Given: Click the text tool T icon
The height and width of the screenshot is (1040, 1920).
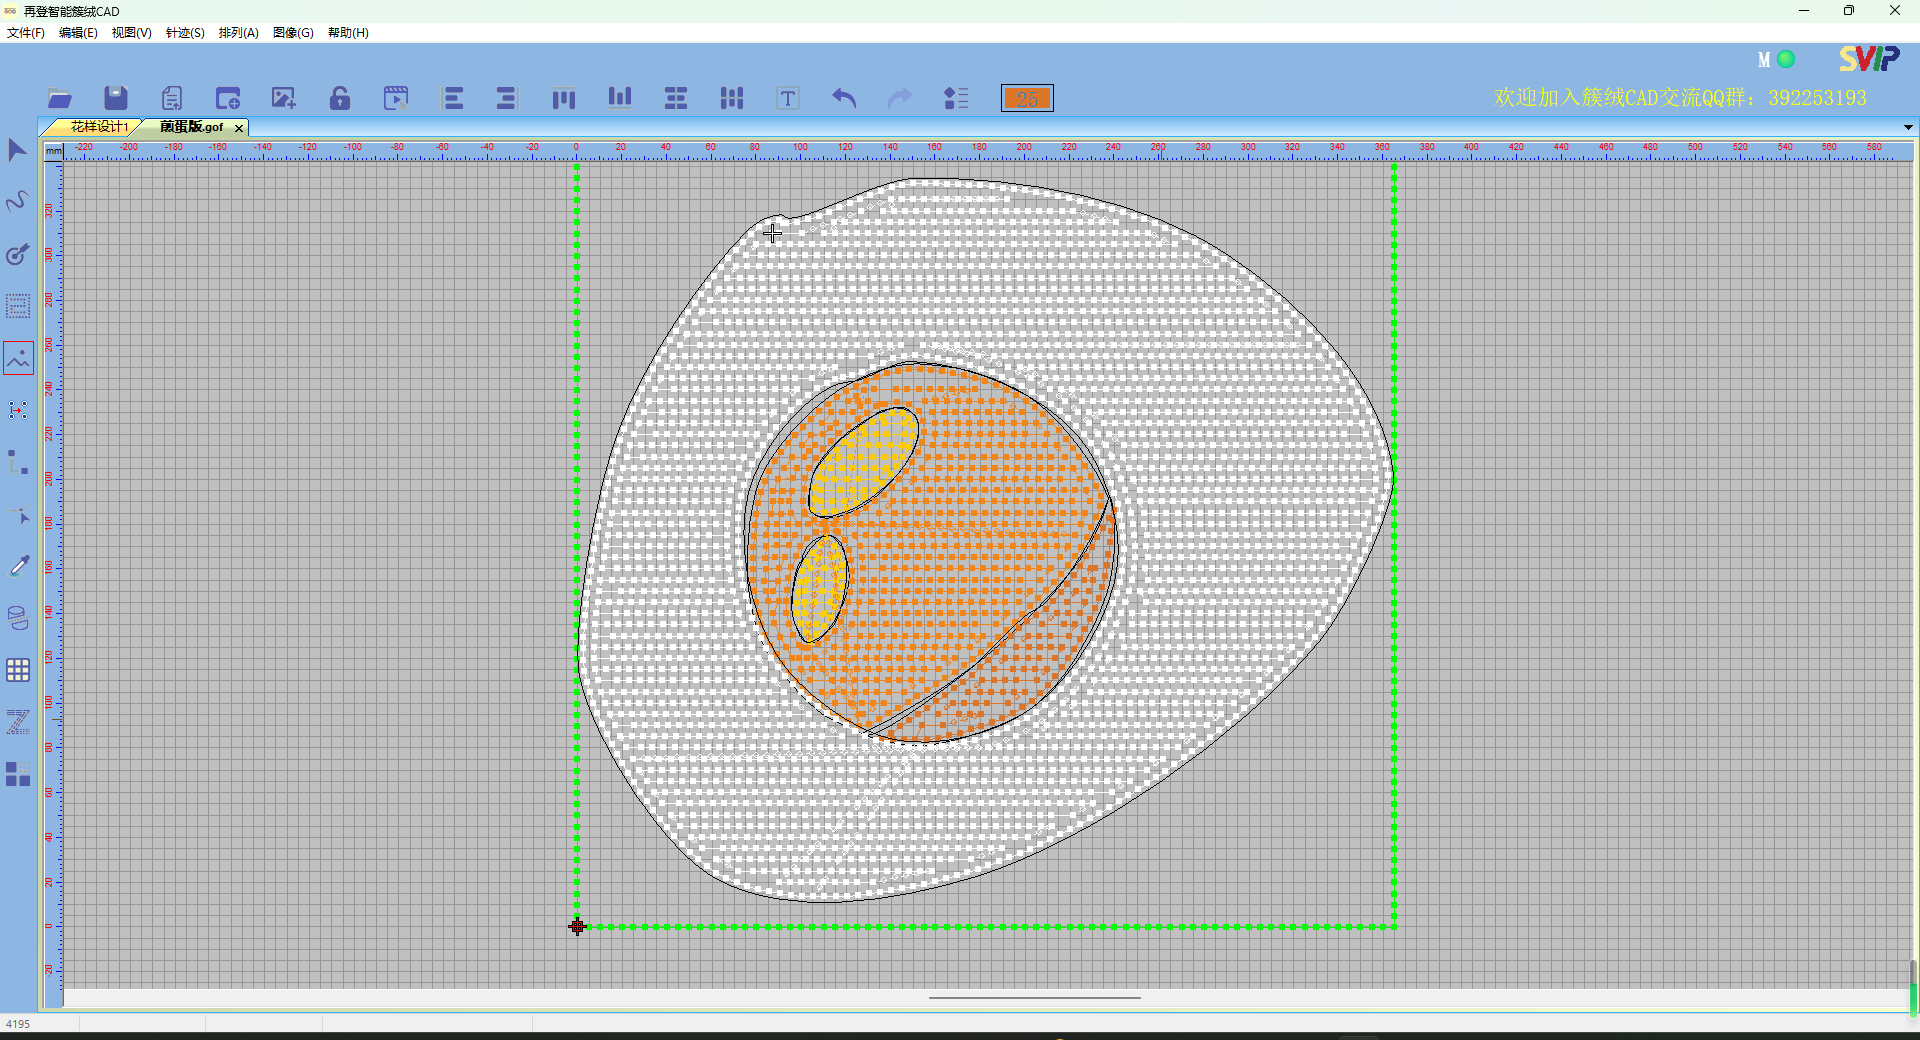Looking at the screenshot, I should tap(788, 98).
